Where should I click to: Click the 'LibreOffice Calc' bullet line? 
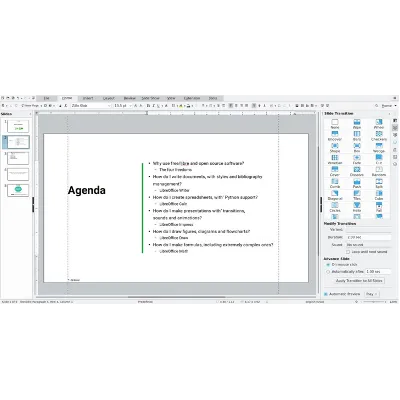pos(173,204)
